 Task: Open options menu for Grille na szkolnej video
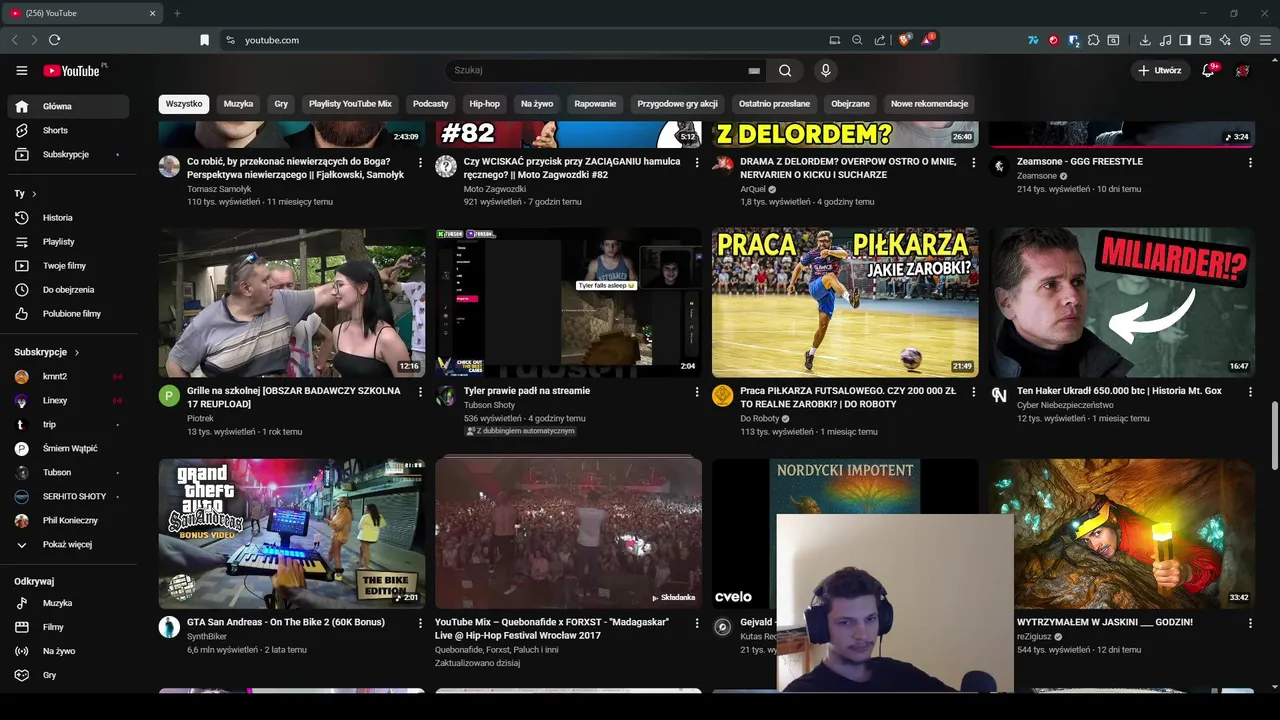[x=420, y=393]
